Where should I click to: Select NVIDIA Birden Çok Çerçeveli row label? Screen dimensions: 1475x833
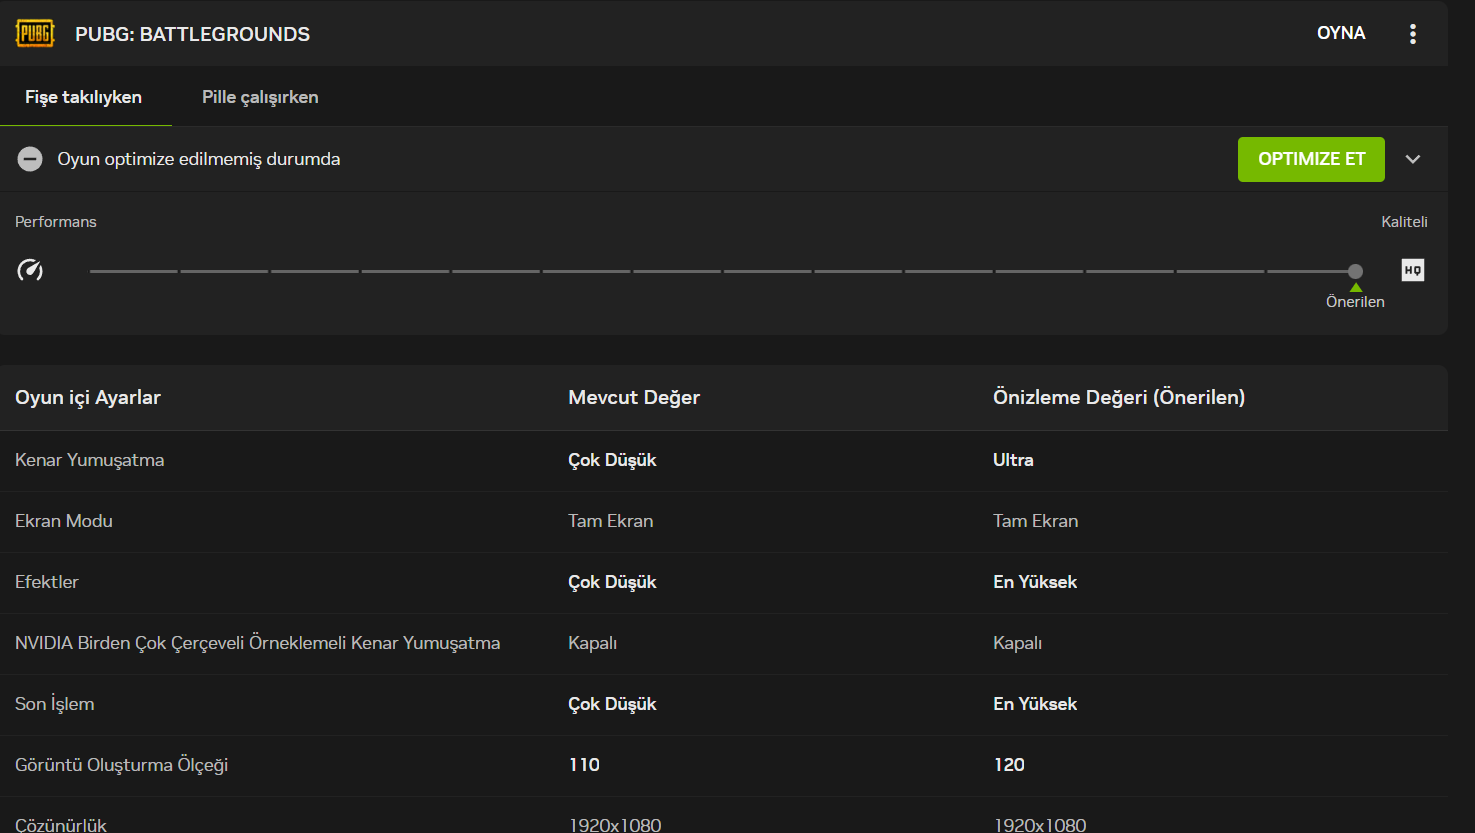coord(258,643)
